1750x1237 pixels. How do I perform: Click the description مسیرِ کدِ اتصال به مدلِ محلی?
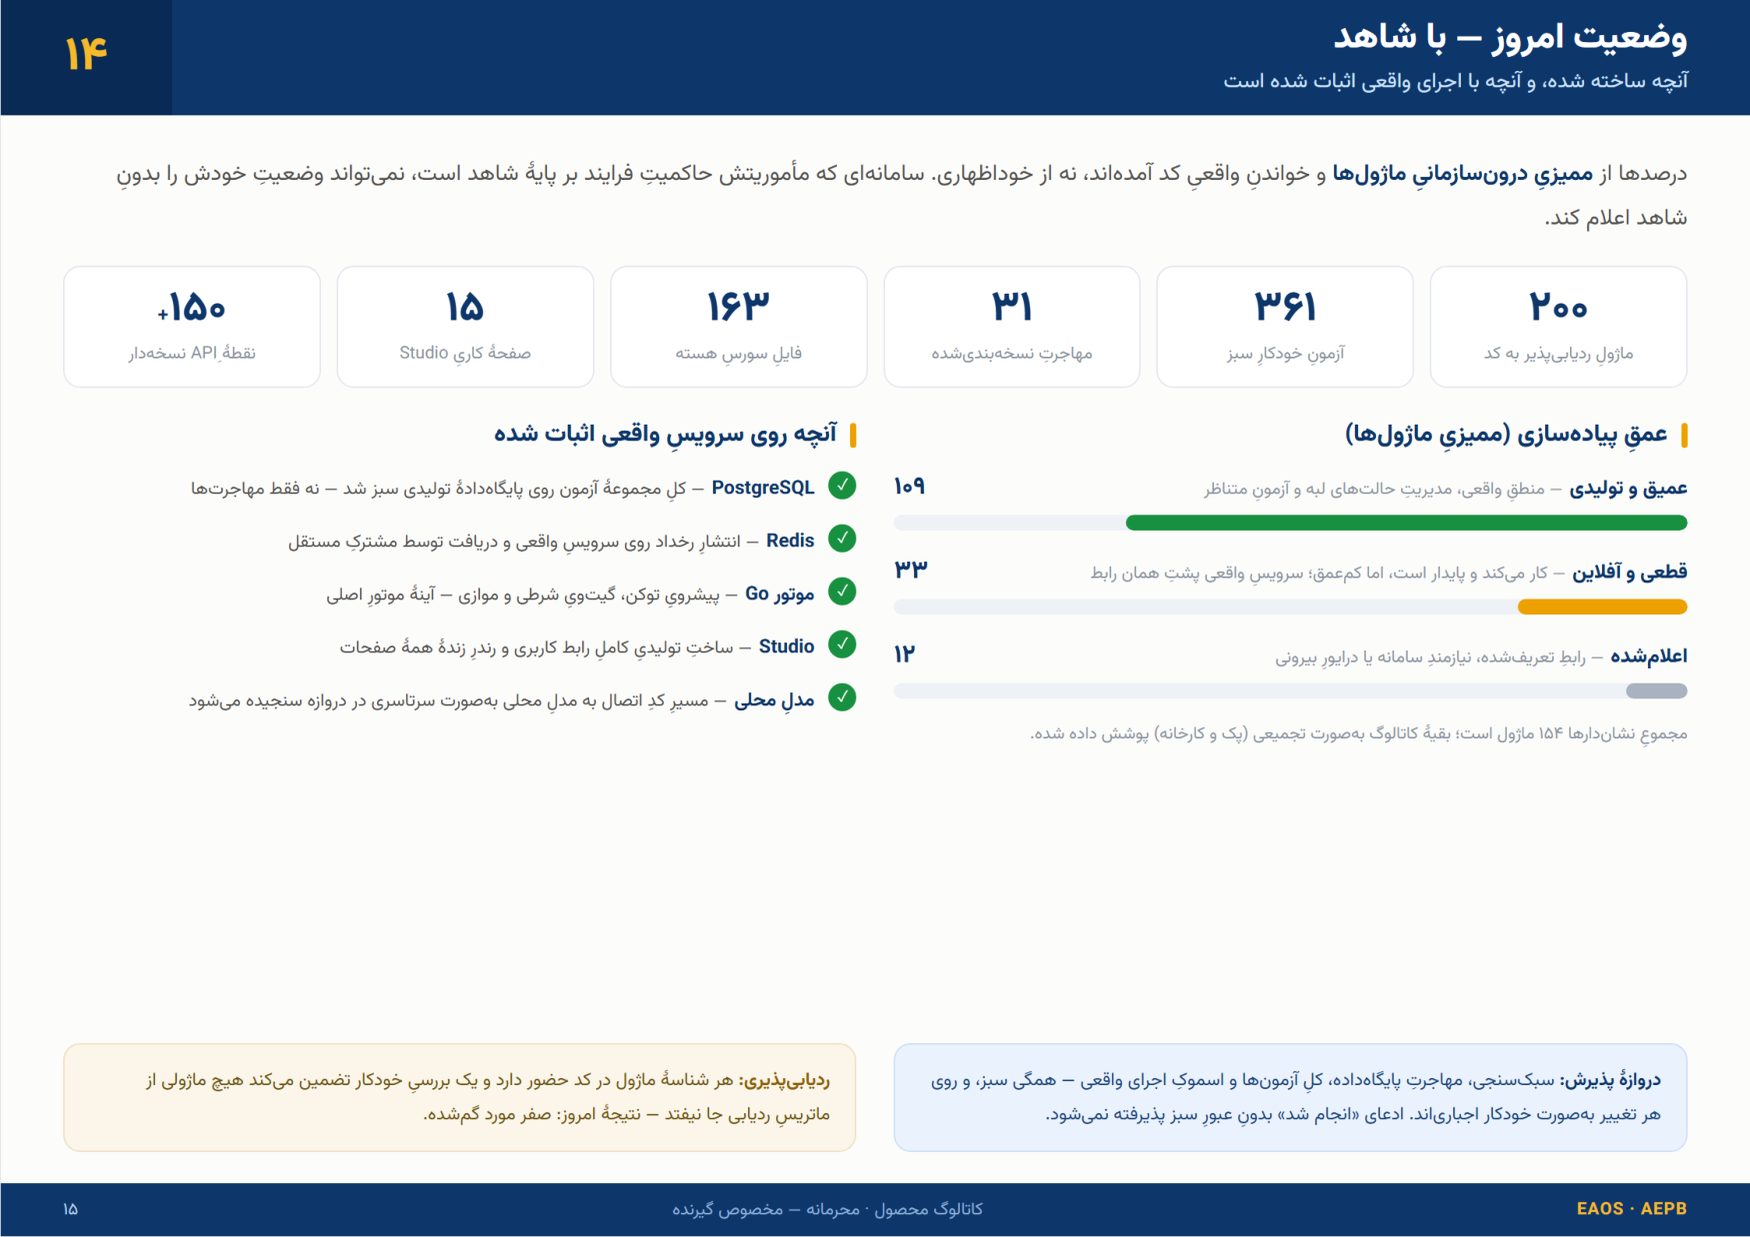click(449, 701)
